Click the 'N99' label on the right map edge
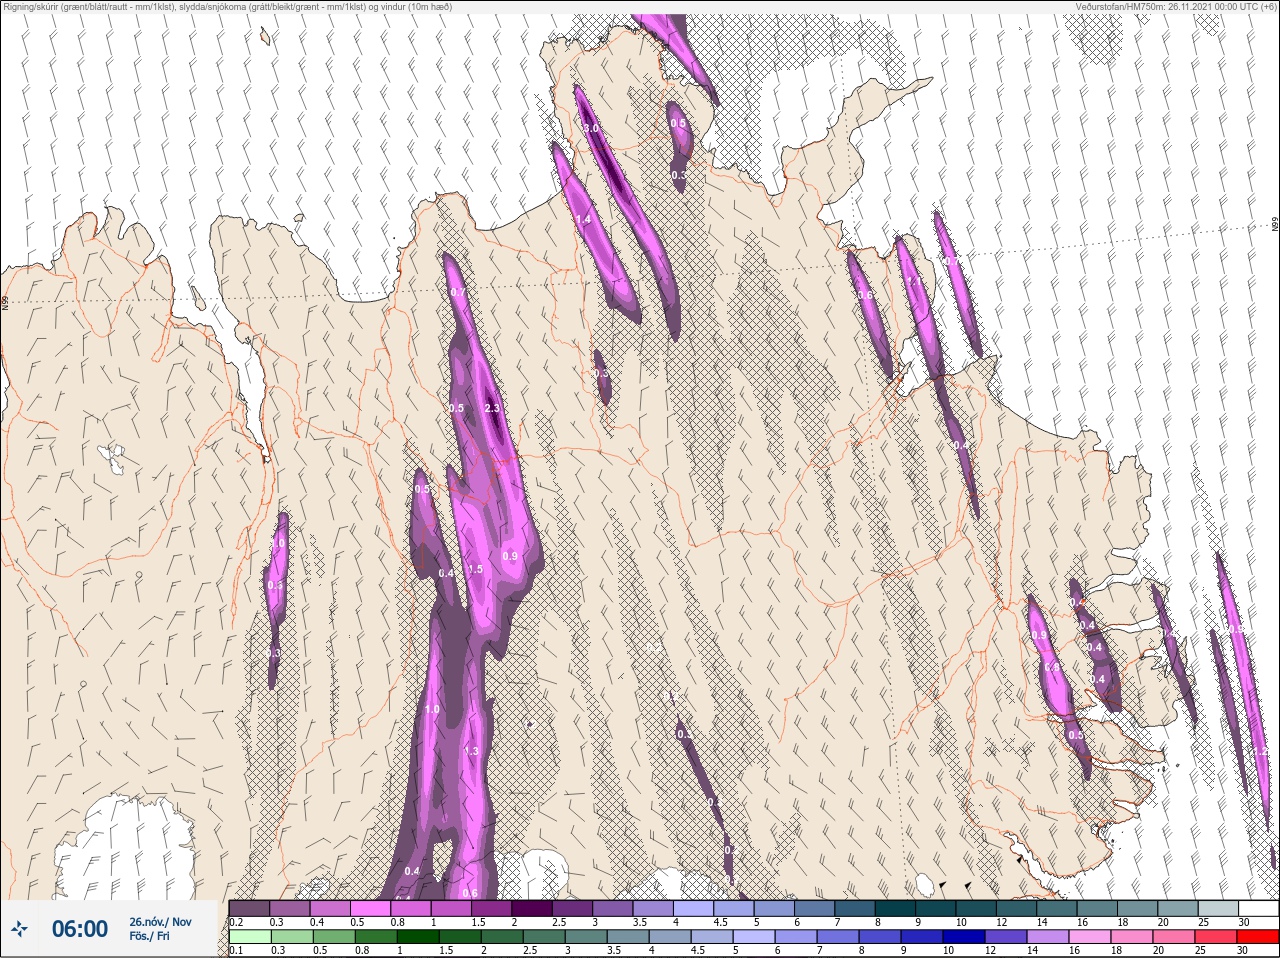 tap(1275, 226)
